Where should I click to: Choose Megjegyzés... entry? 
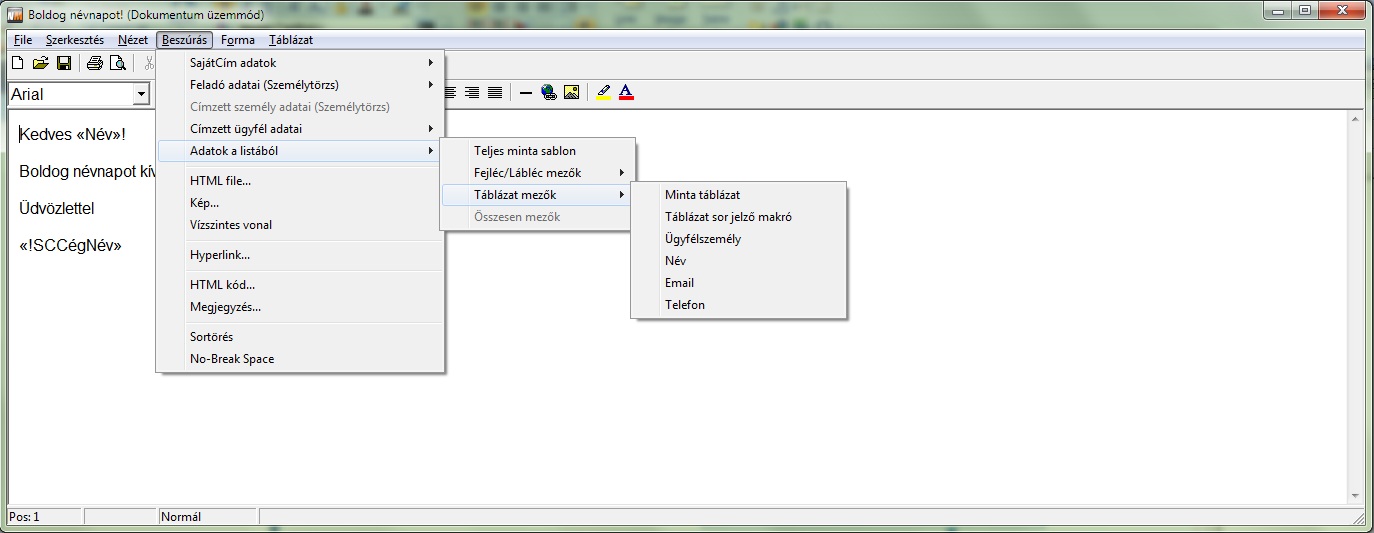click(x=300, y=307)
